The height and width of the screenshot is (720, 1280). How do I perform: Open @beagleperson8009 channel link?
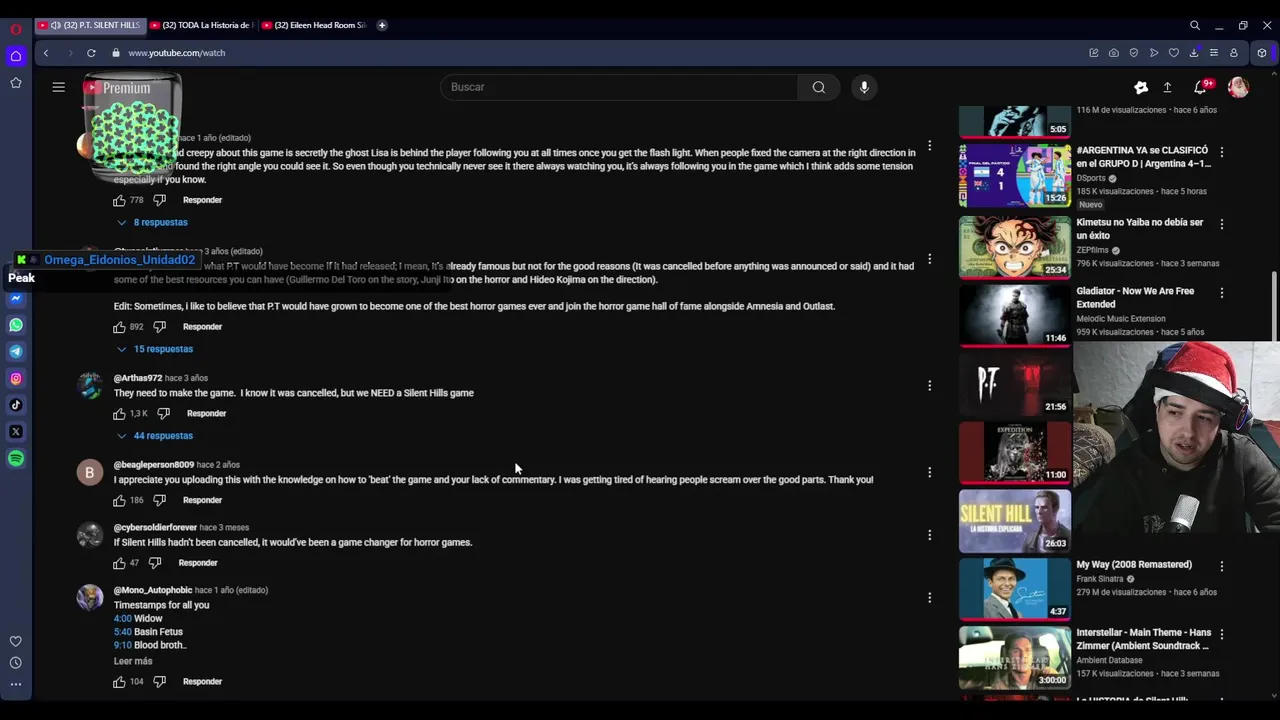[x=153, y=465]
